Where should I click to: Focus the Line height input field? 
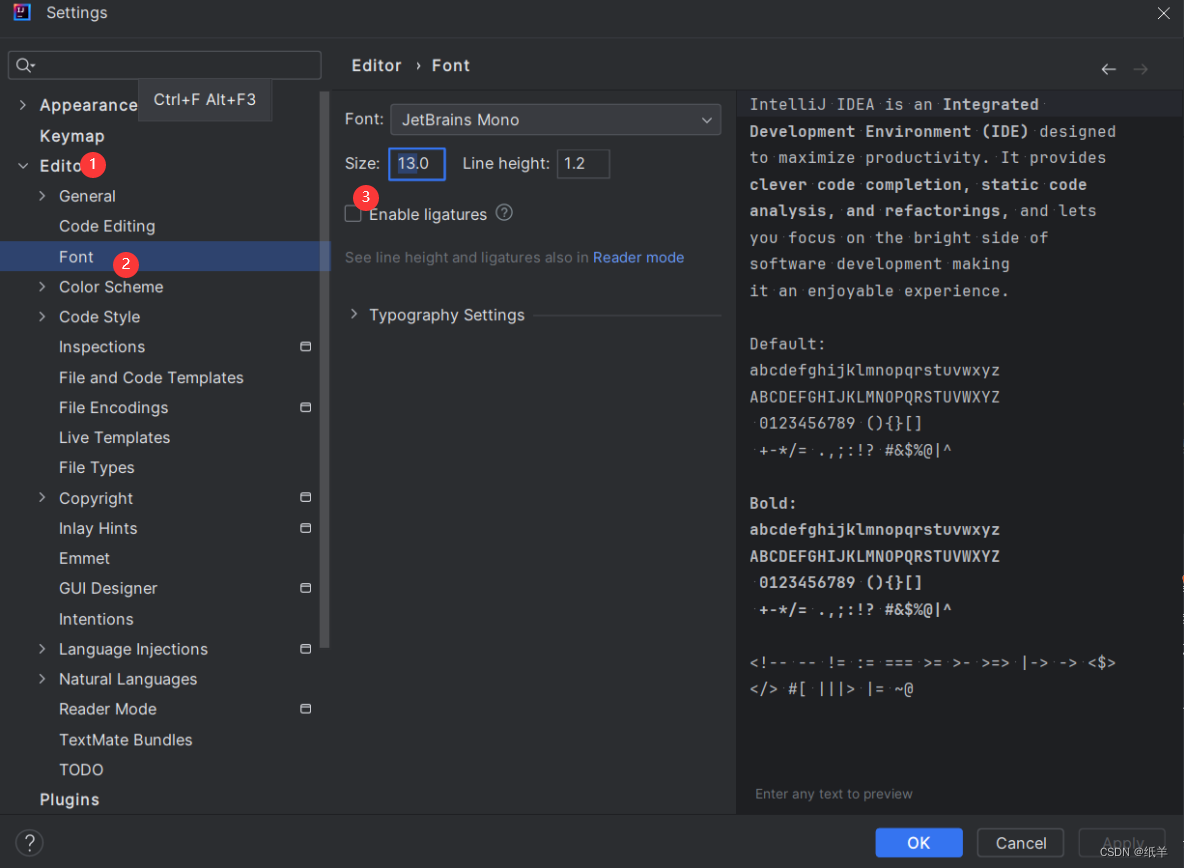(x=583, y=164)
